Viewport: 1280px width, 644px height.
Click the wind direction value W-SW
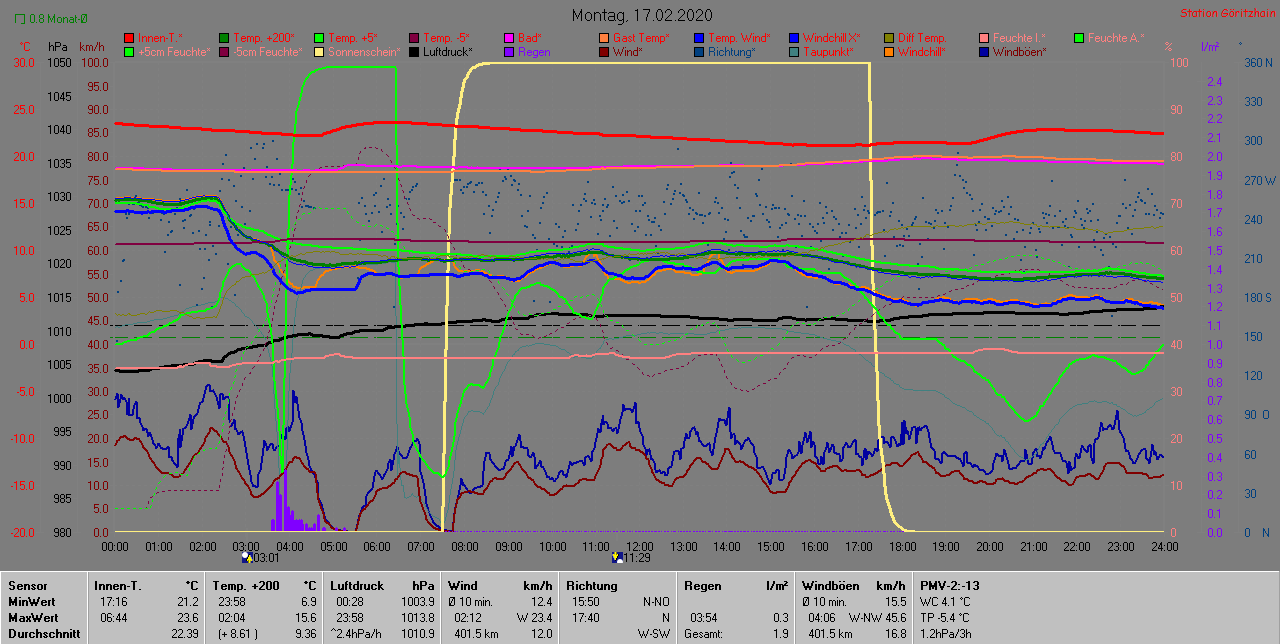tap(653, 633)
